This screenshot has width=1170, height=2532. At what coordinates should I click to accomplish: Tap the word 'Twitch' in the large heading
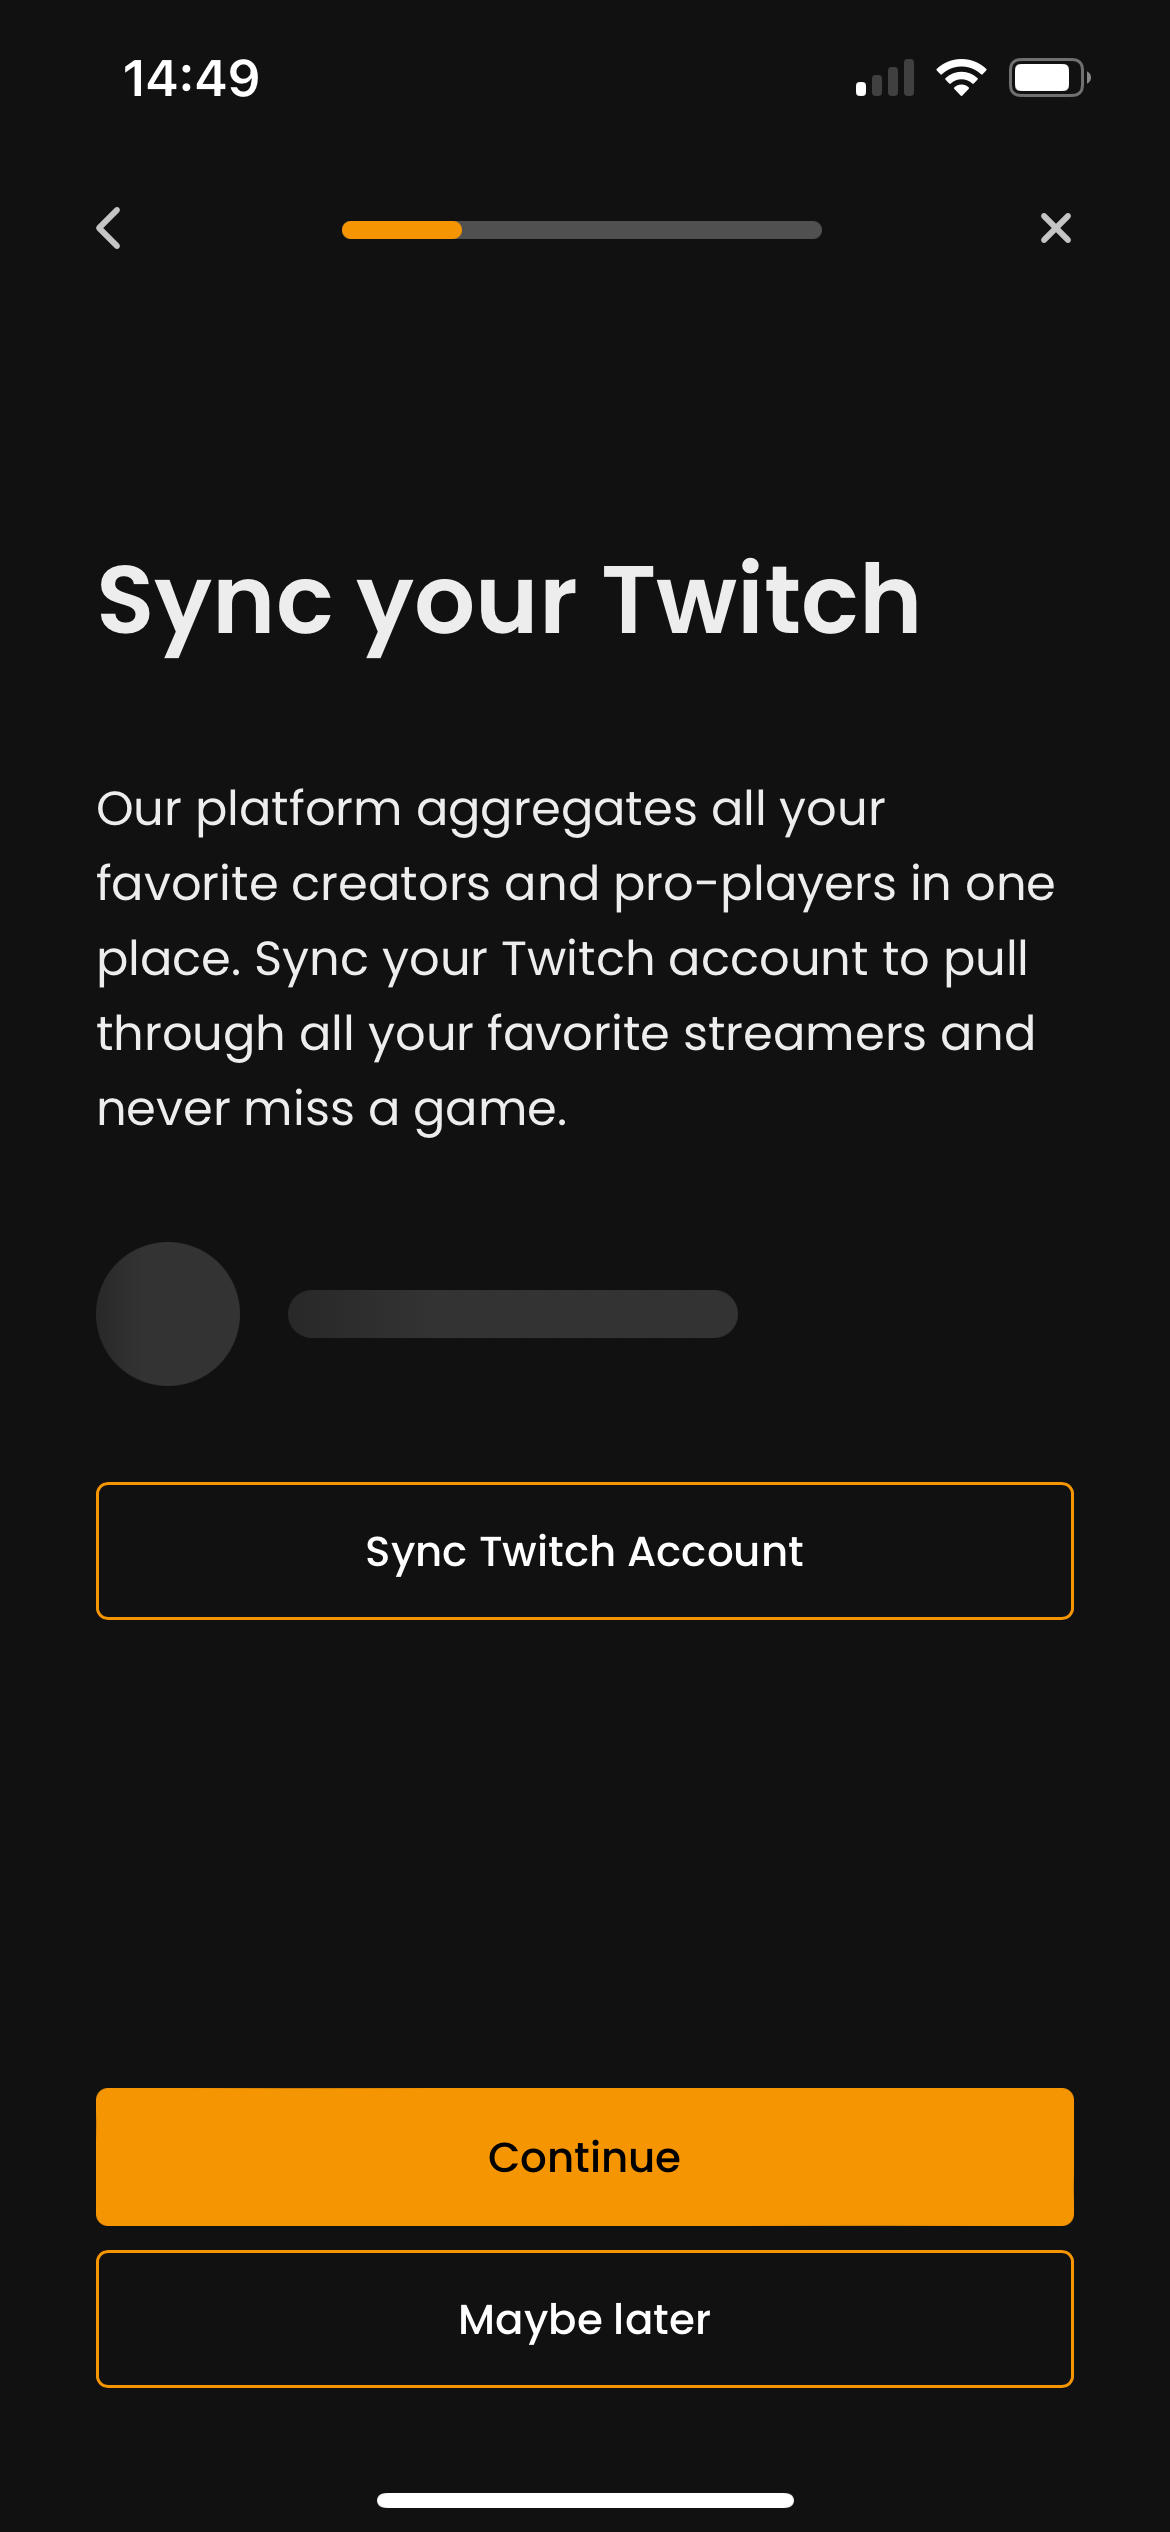coord(761,598)
